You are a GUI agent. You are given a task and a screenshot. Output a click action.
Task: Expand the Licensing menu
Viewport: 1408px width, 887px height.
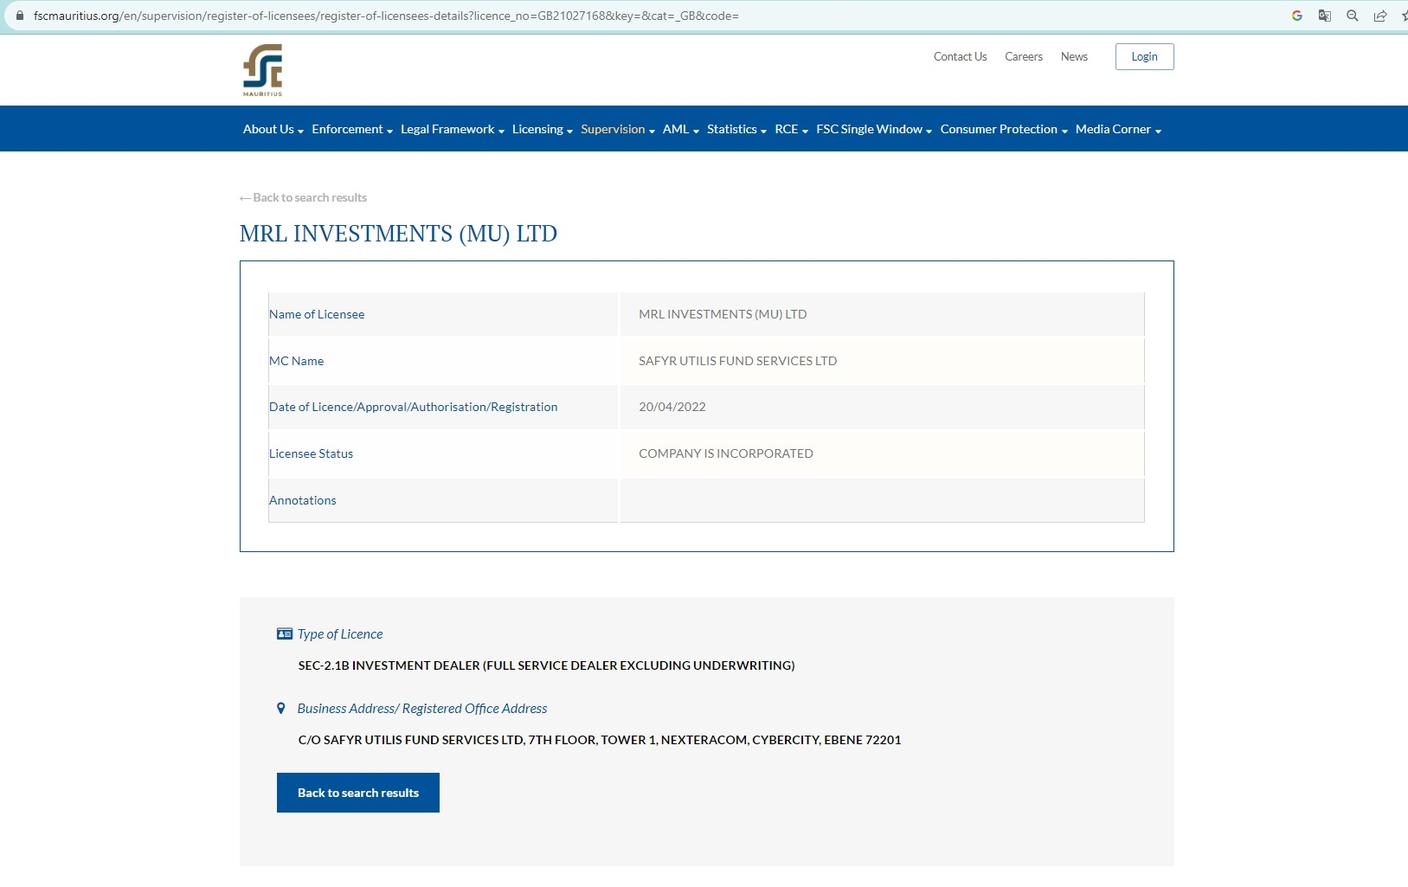point(542,129)
